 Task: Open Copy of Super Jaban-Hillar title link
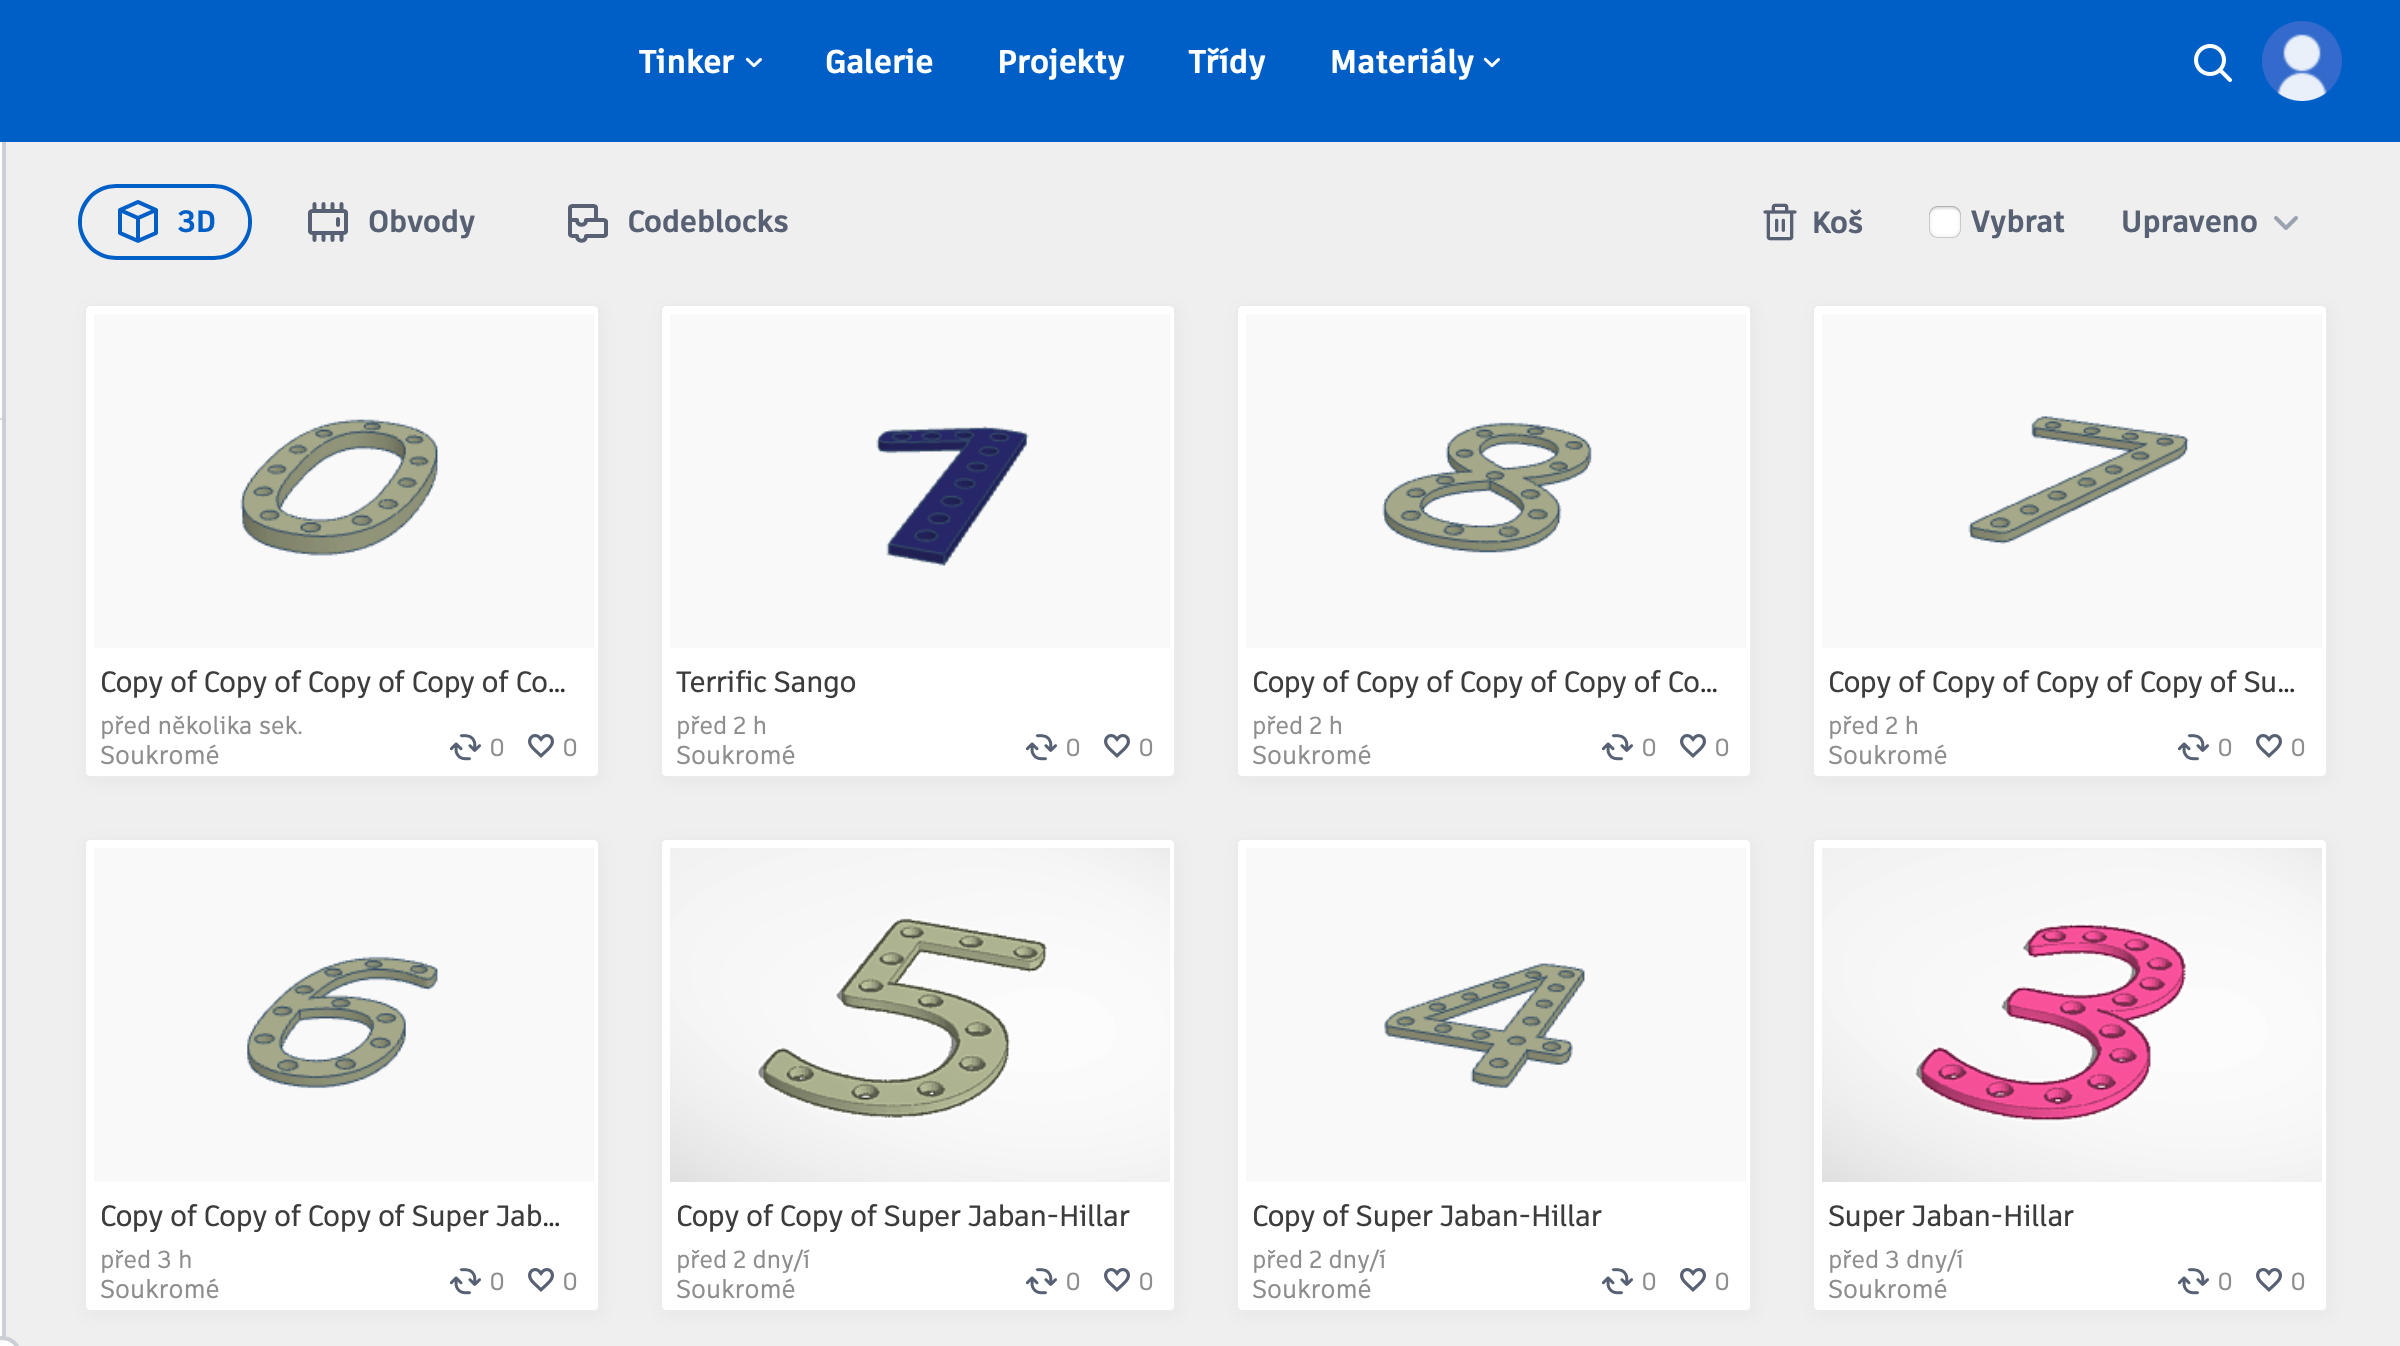pos(1426,1216)
